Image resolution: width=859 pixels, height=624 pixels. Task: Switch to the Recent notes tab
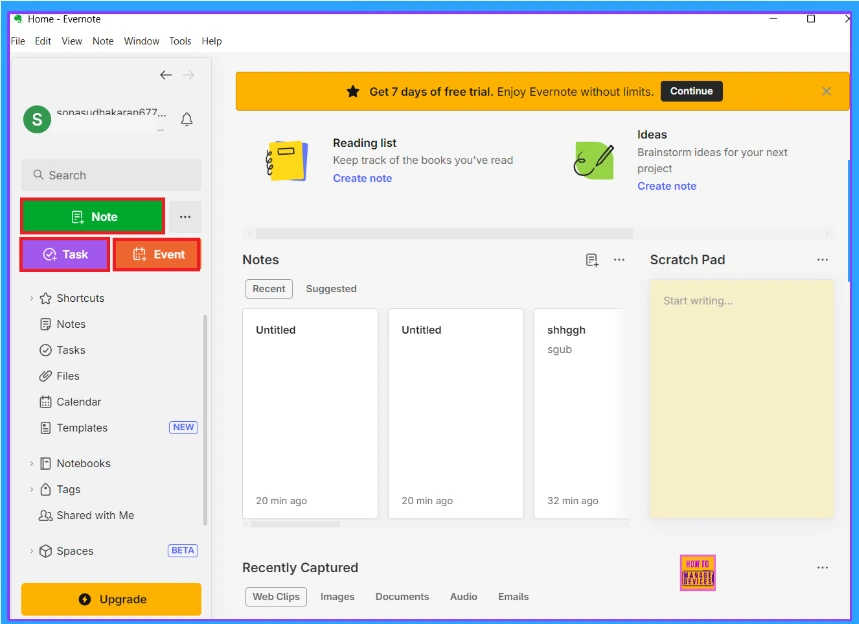click(269, 289)
